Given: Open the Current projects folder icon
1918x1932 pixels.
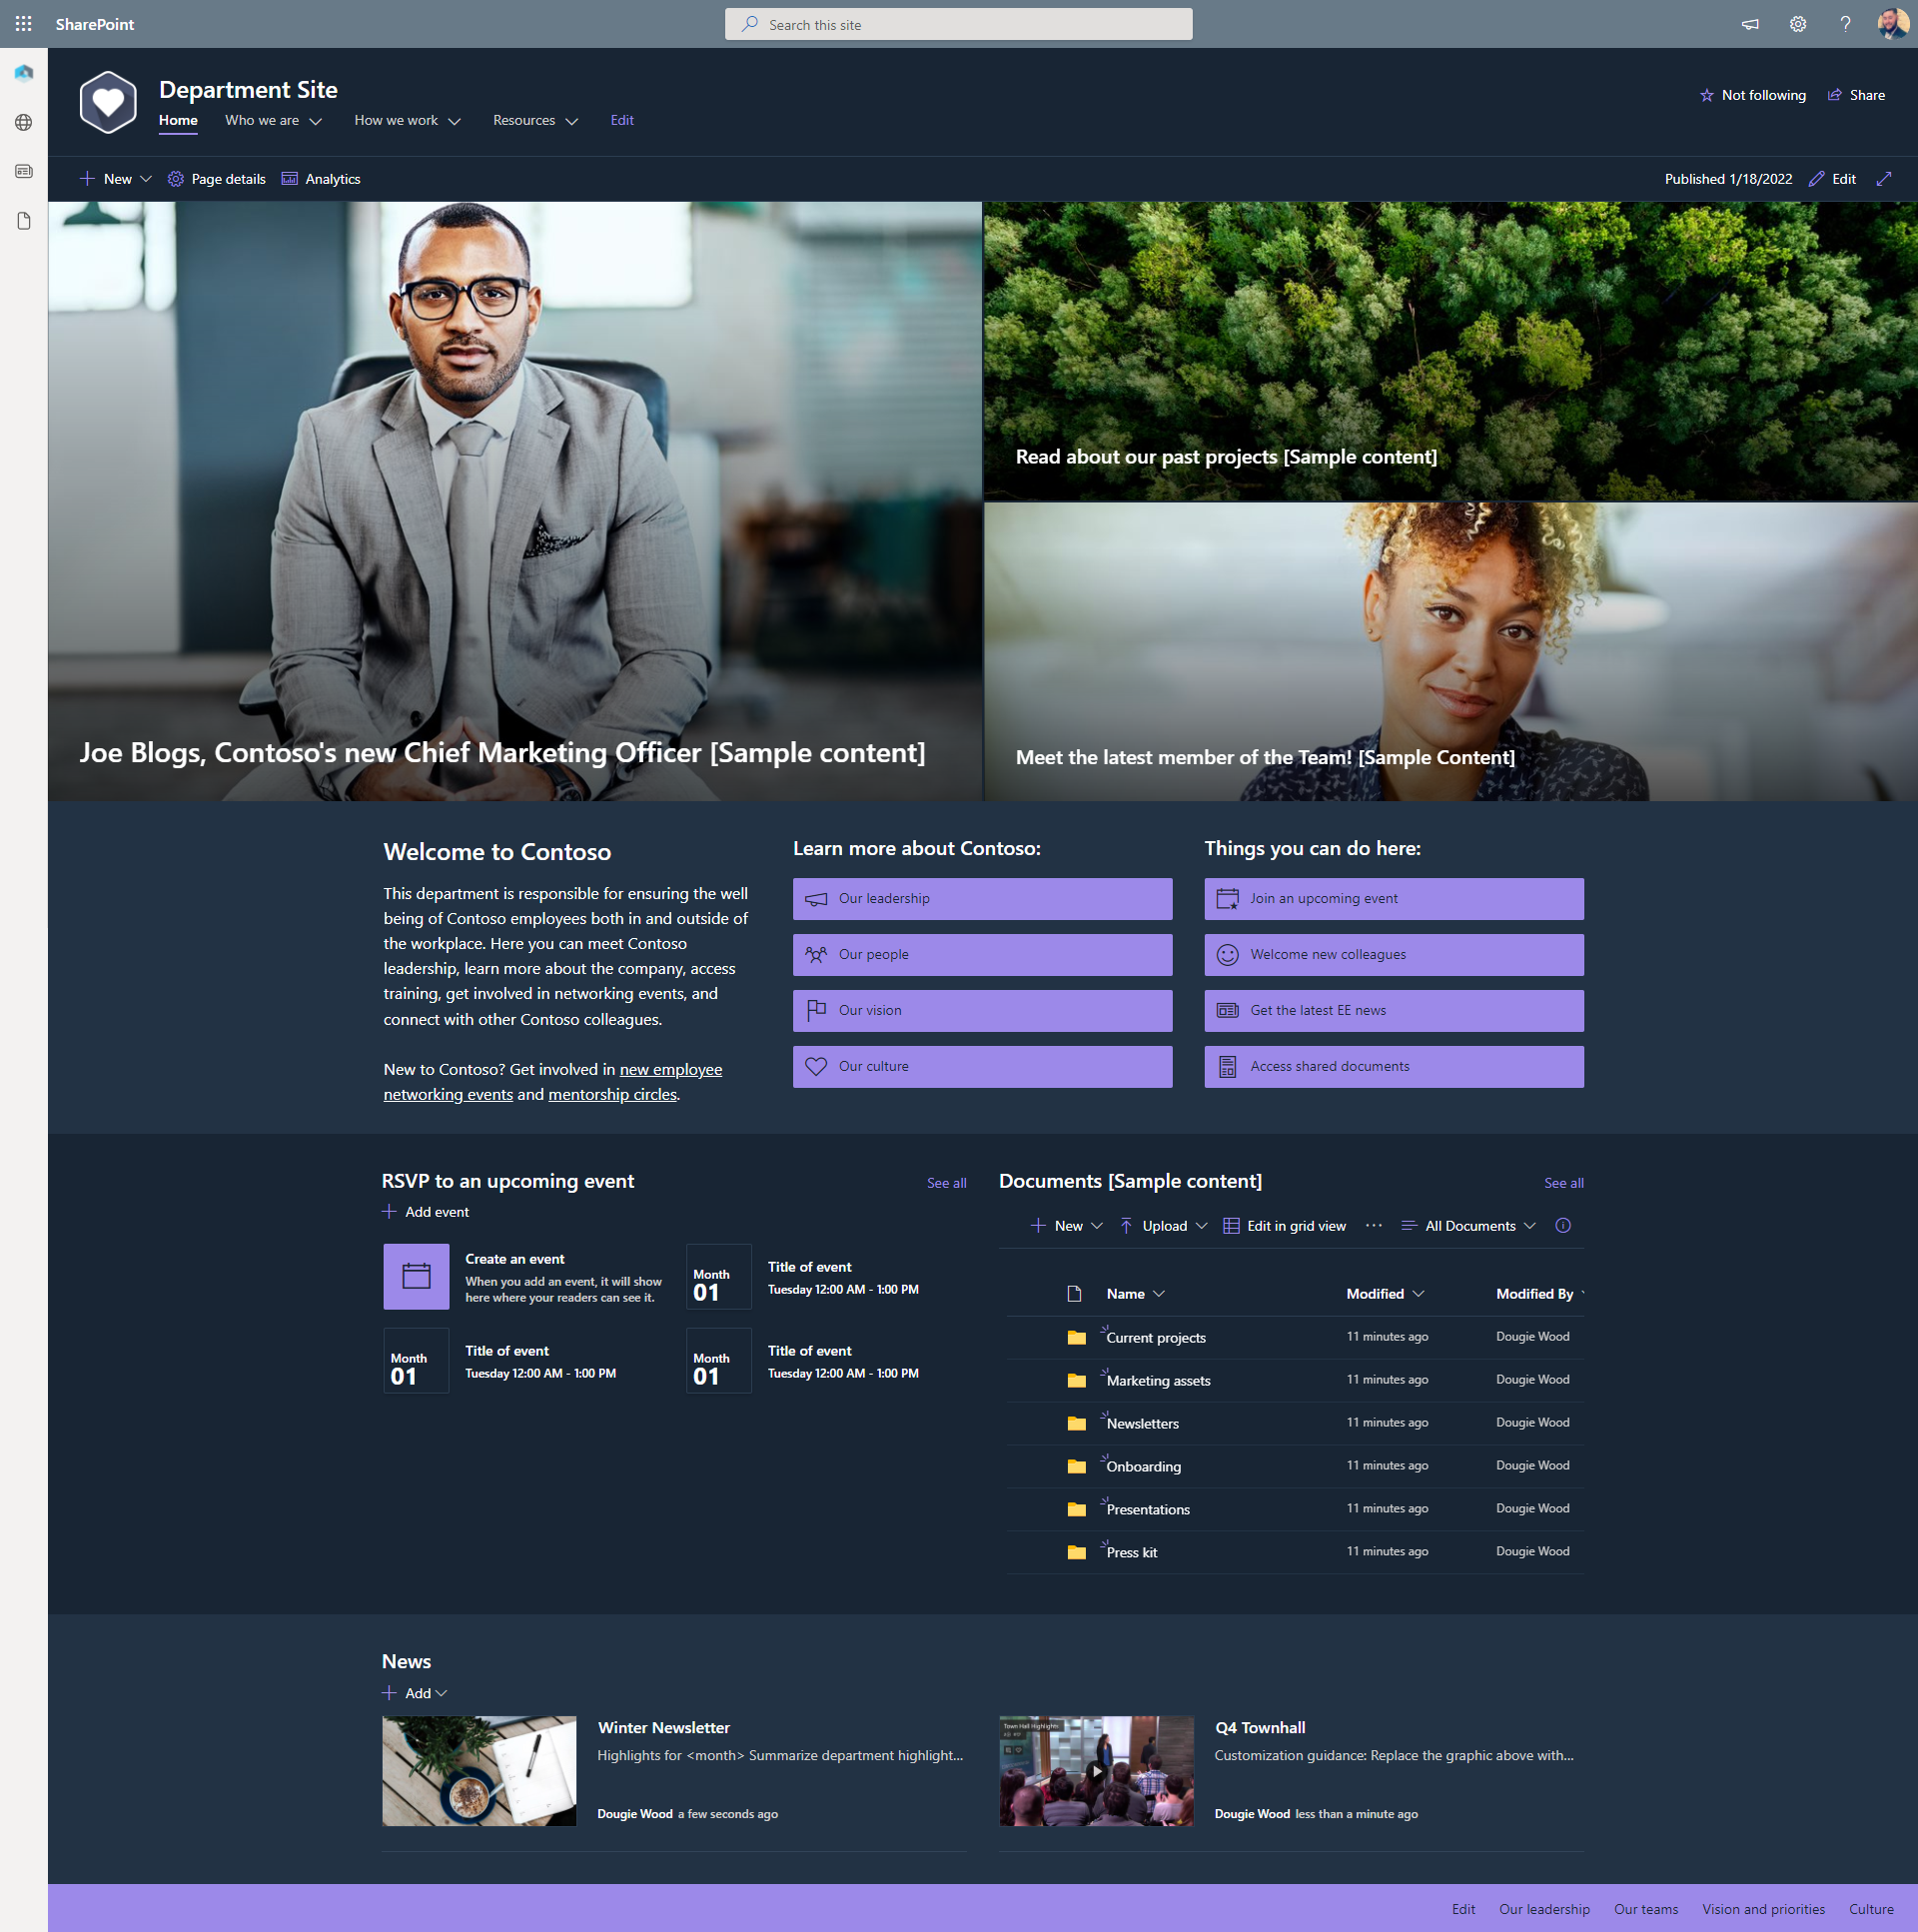Looking at the screenshot, I should pos(1076,1338).
